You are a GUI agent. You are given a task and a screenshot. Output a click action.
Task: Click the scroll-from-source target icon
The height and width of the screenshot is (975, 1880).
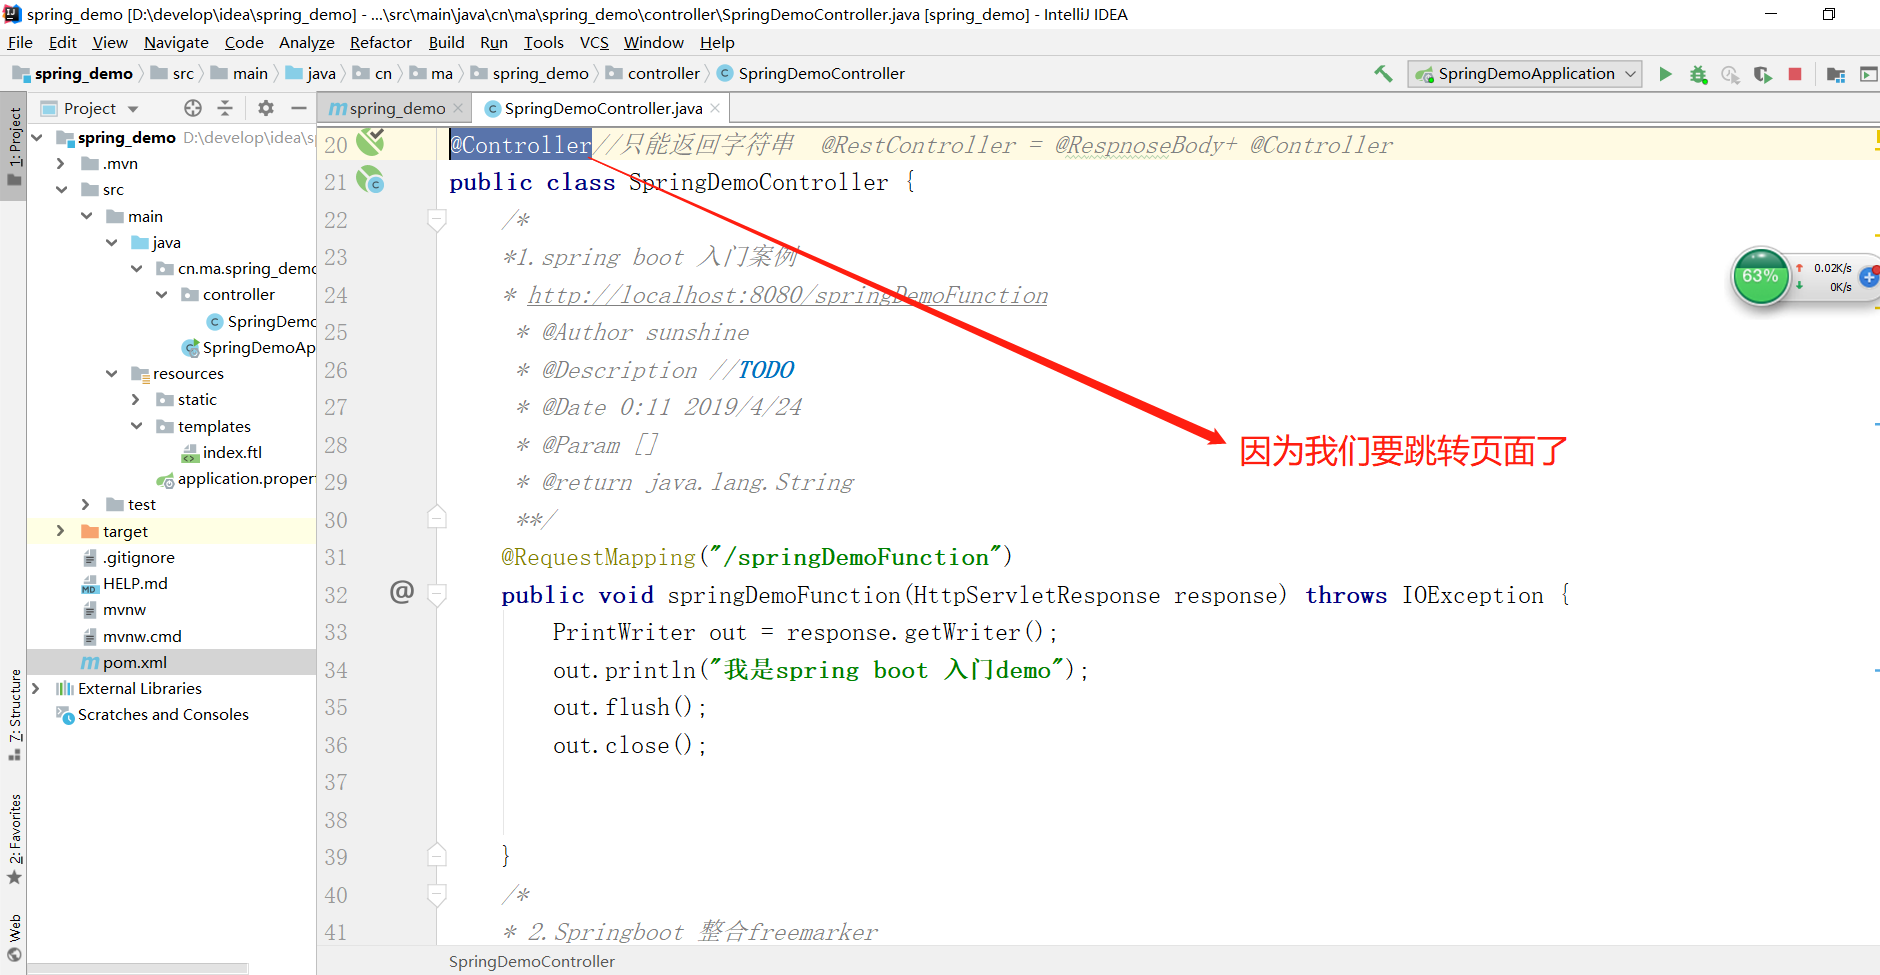(193, 108)
